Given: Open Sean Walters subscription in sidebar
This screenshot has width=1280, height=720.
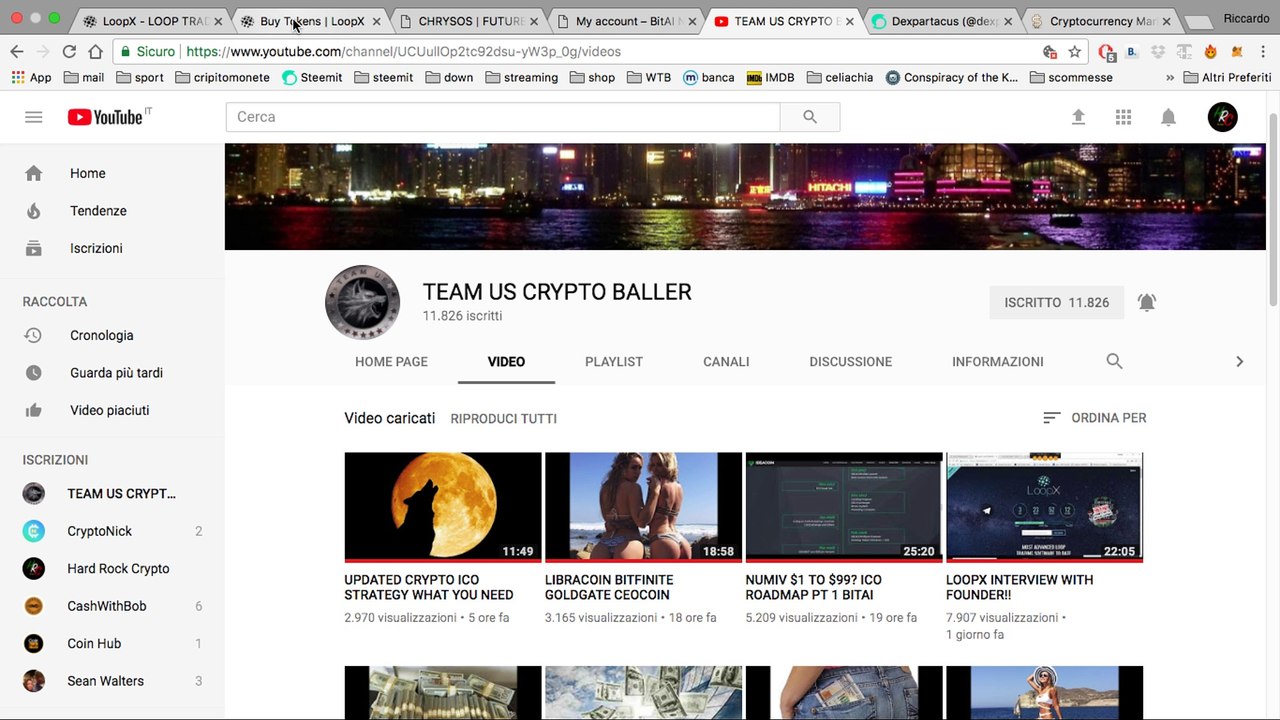Looking at the screenshot, I should [112, 681].
